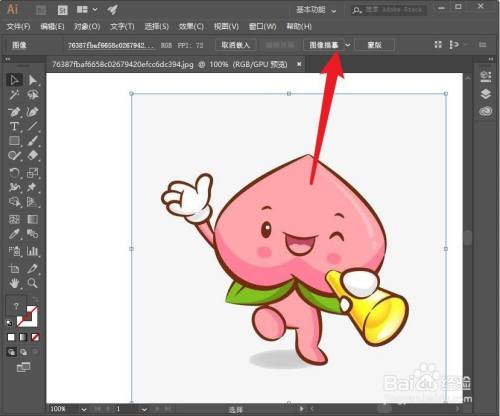Open the 文件(F) menu
Image resolution: width=500 pixels, height=416 pixels.
(x=18, y=27)
